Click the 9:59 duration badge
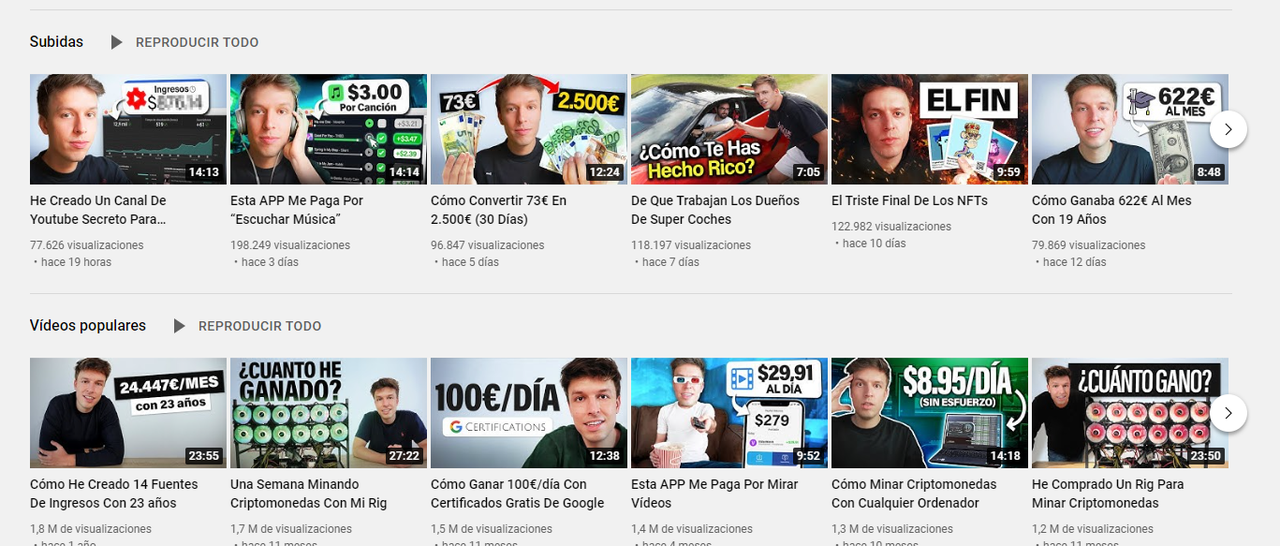Image resolution: width=1280 pixels, height=546 pixels. (x=1009, y=172)
